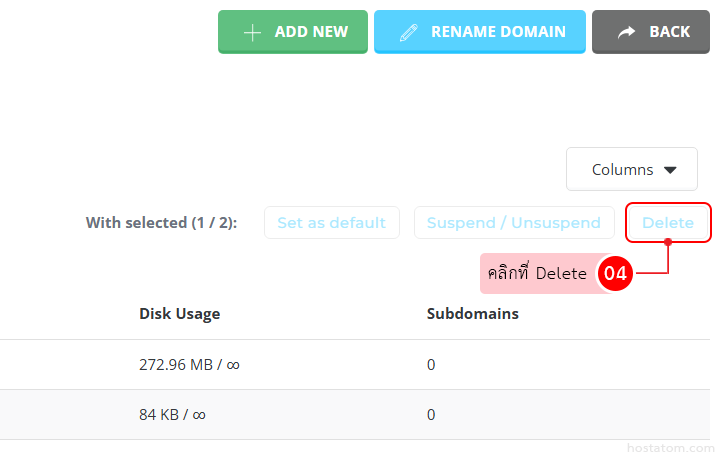Delete the selected domain

[x=667, y=222]
